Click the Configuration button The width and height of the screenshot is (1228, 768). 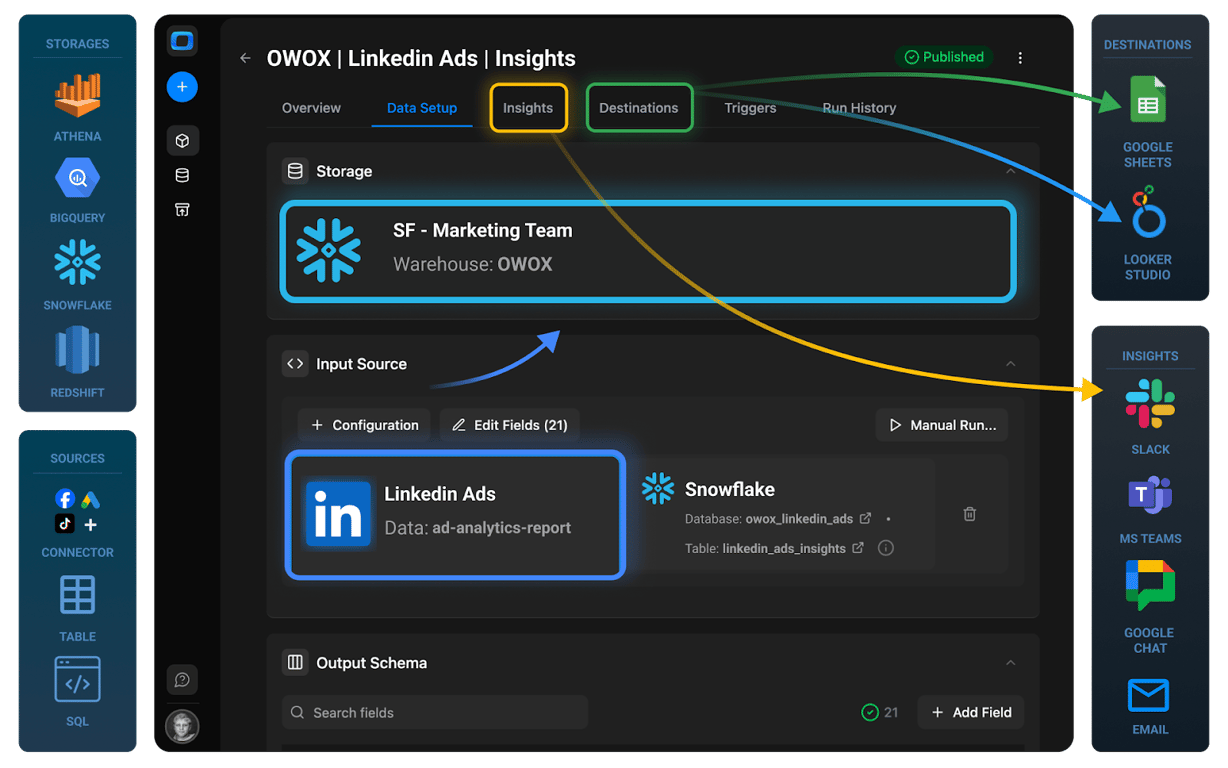pos(364,425)
